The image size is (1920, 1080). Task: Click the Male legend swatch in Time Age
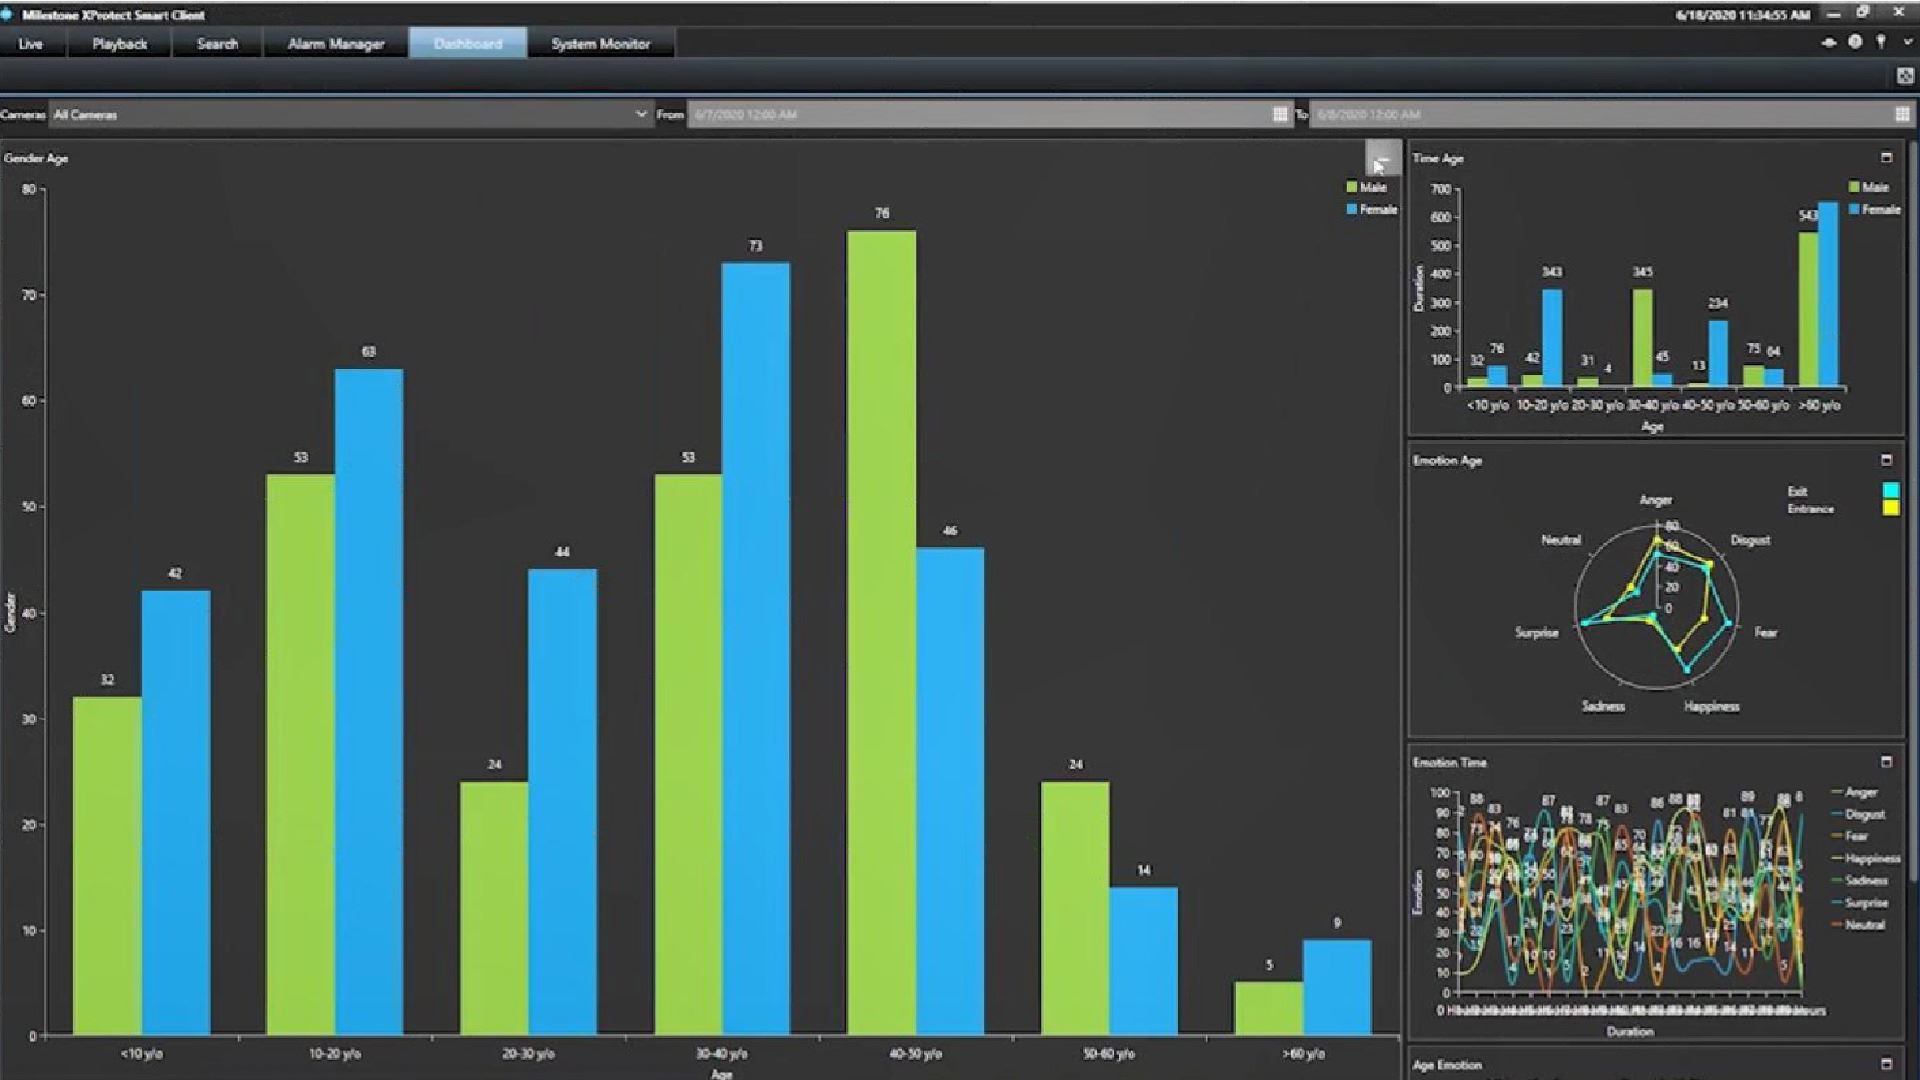(x=1854, y=187)
